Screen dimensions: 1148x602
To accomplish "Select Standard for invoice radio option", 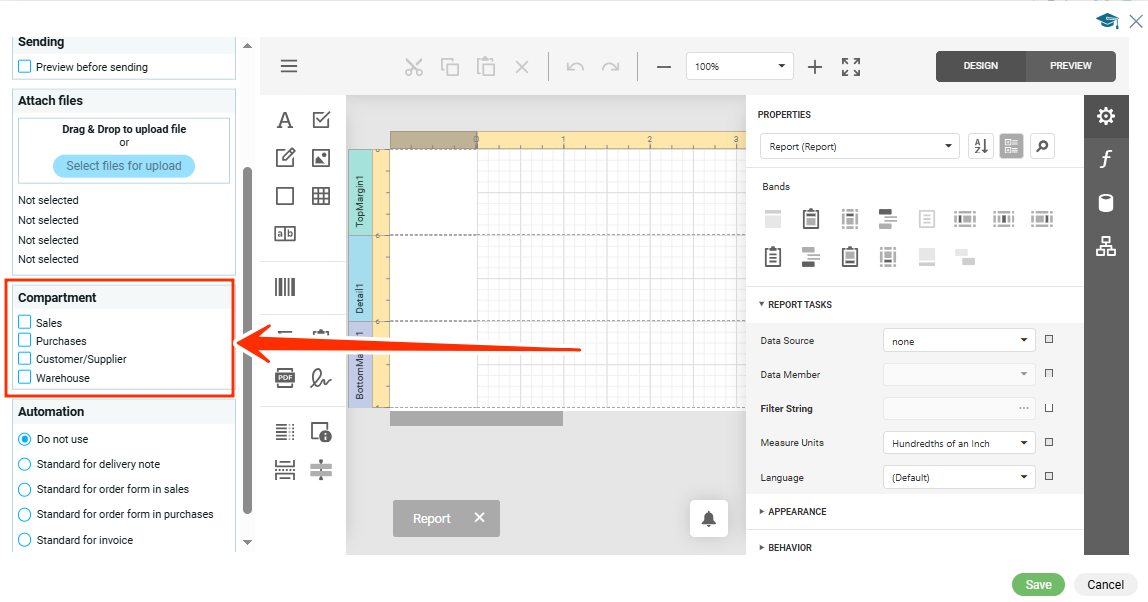I will tap(25, 540).
